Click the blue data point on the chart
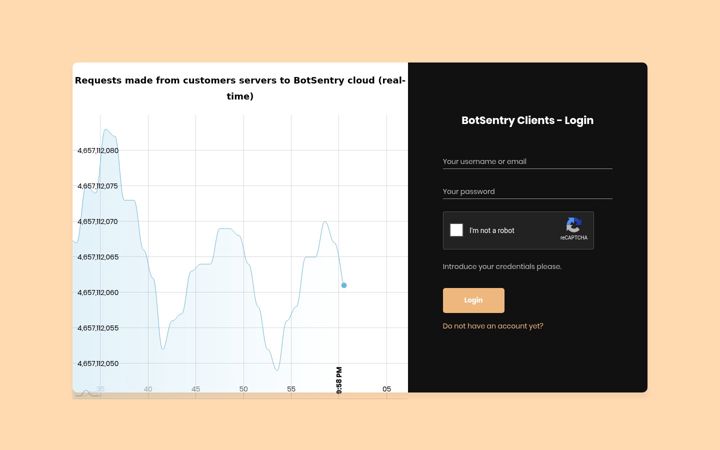 [x=344, y=285]
